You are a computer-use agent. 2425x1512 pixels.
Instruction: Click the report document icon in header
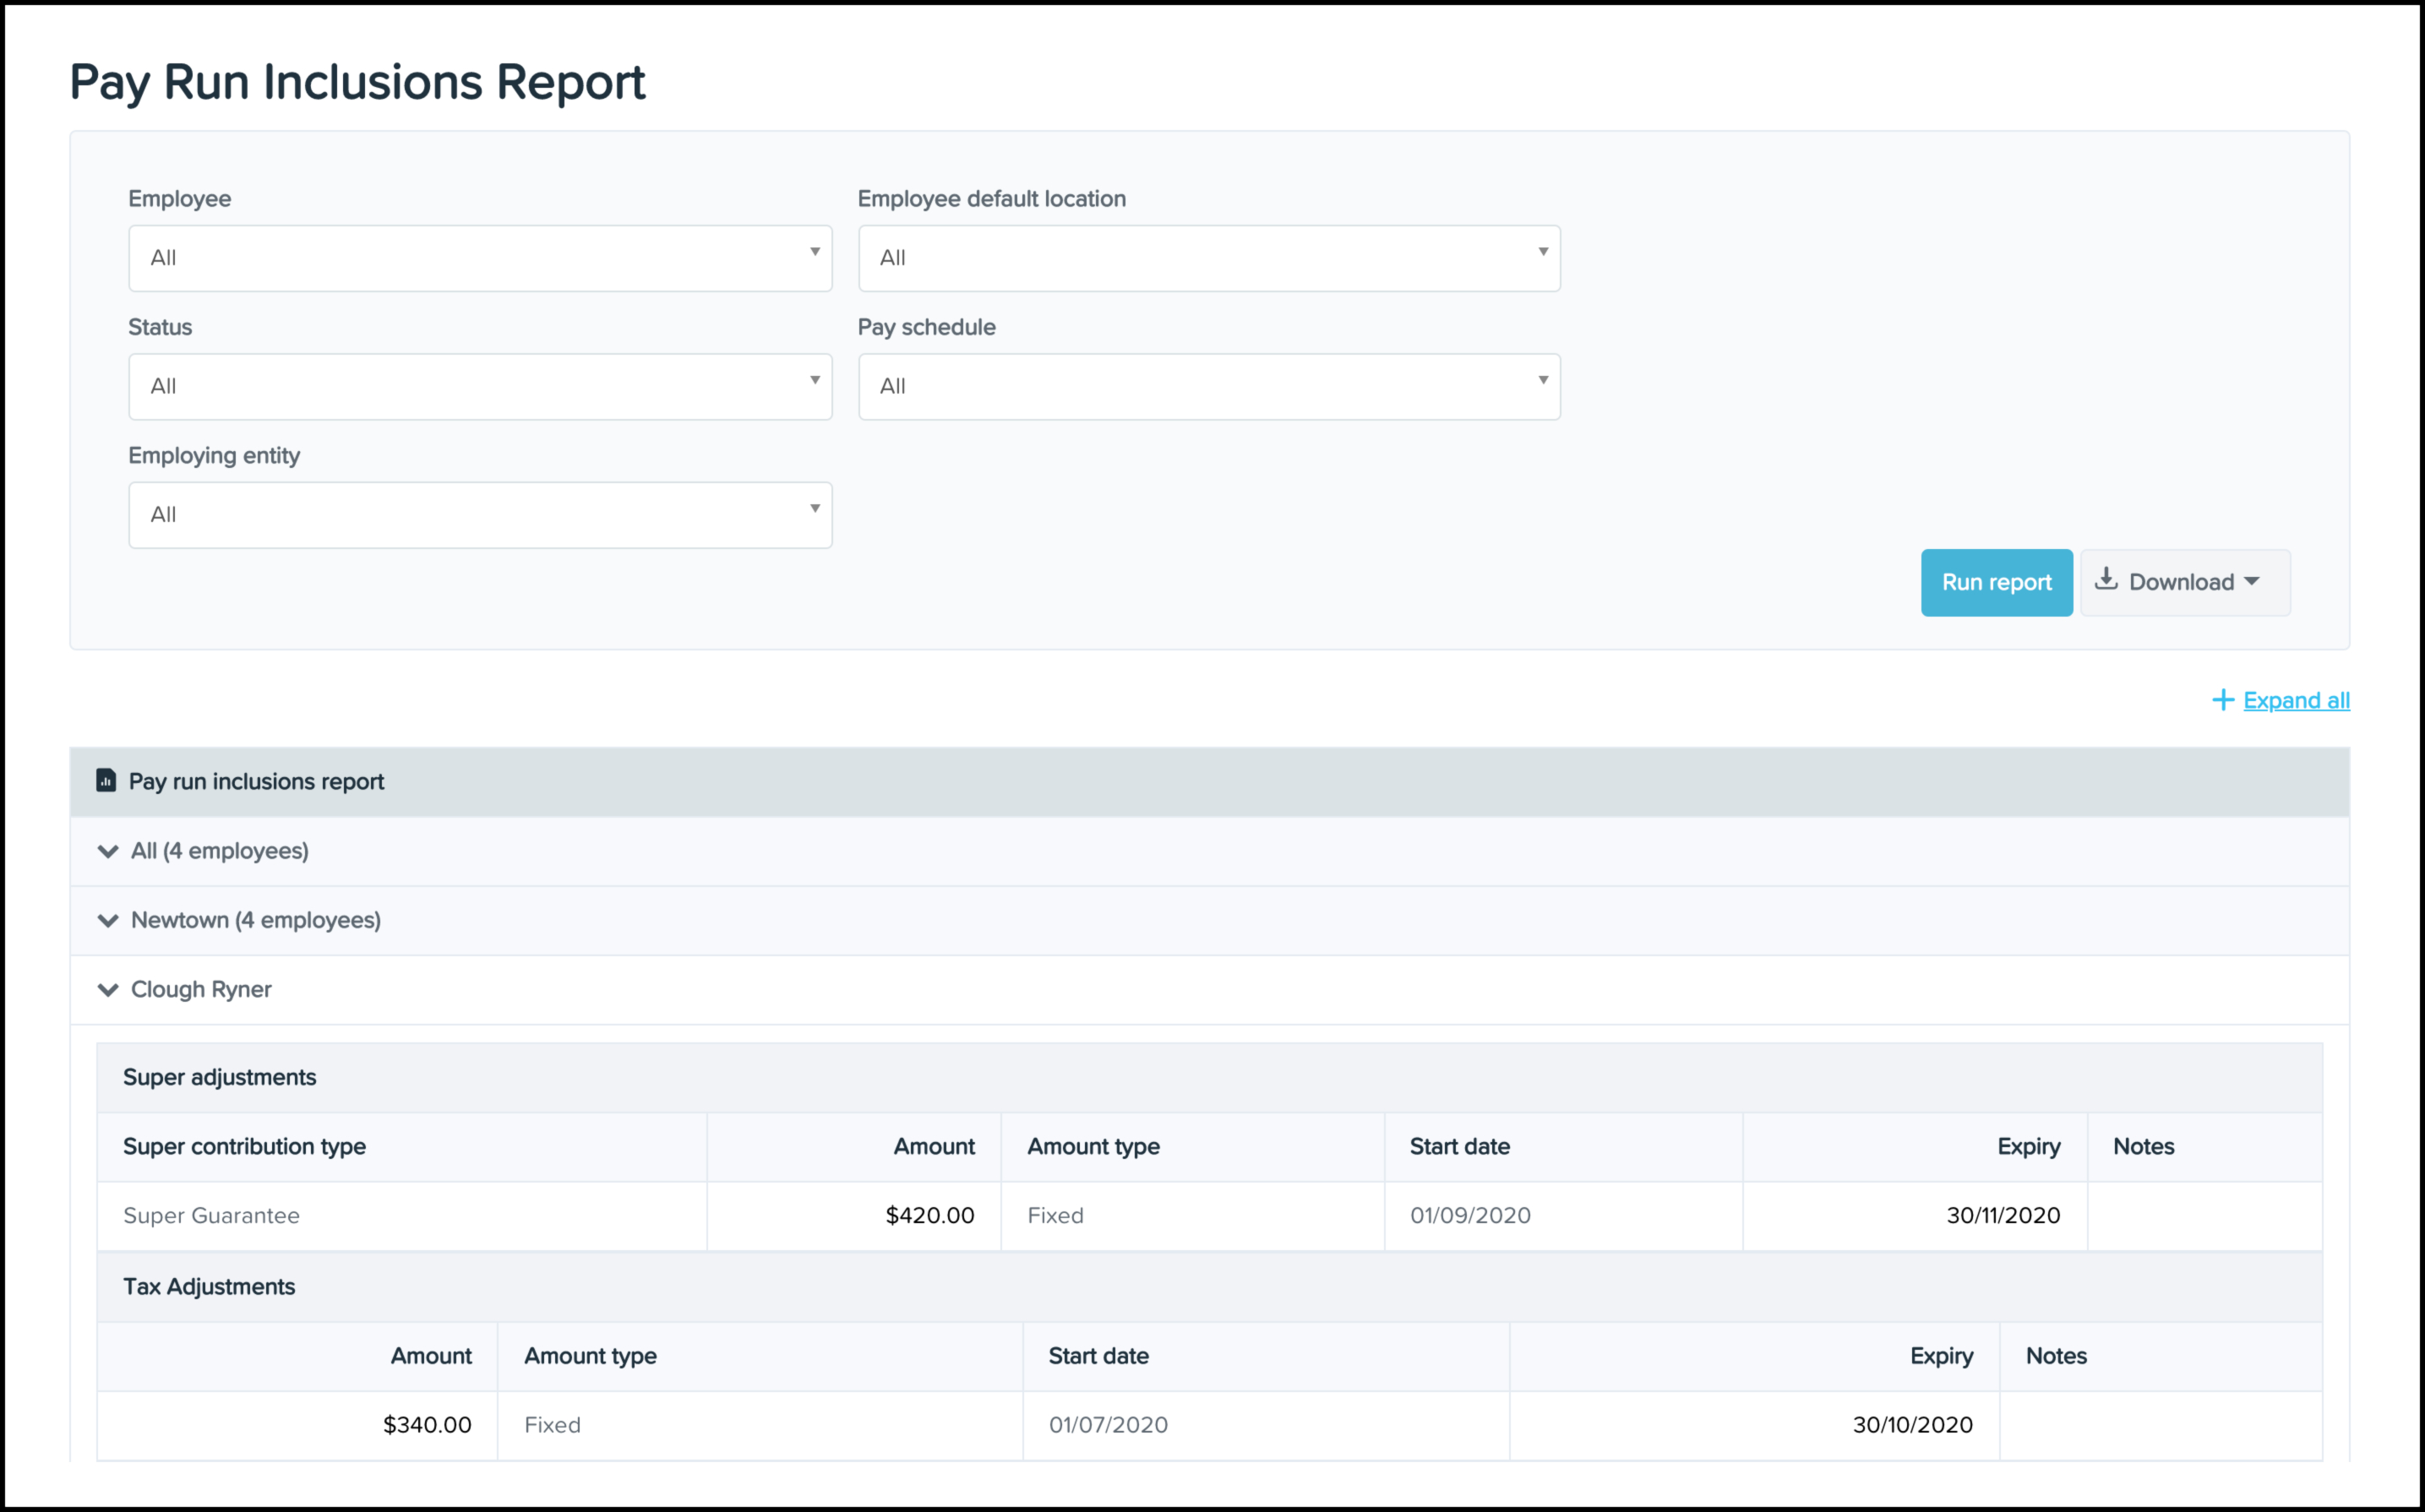coord(106,780)
